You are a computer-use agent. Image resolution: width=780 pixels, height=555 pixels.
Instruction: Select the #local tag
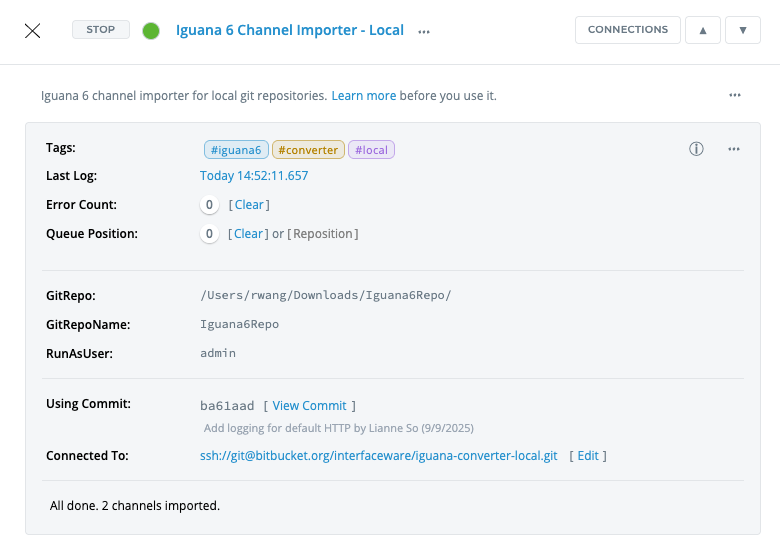(x=371, y=150)
